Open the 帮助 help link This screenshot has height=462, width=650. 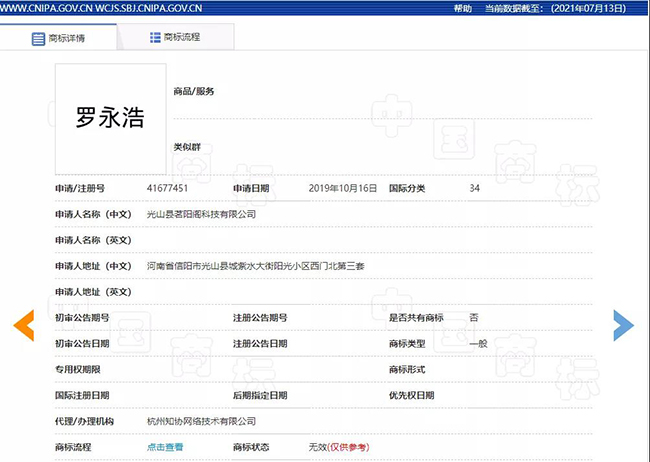(x=462, y=7)
